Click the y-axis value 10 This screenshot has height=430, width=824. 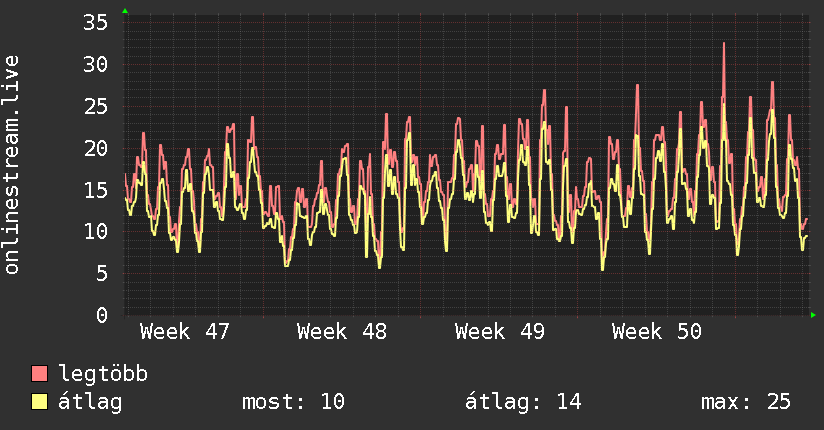coord(96,231)
